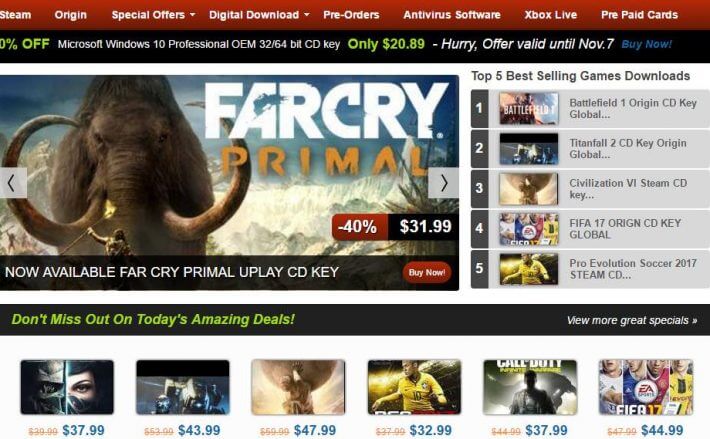Open Battlefield 1 Origin CD Key Global link

point(633,109)
